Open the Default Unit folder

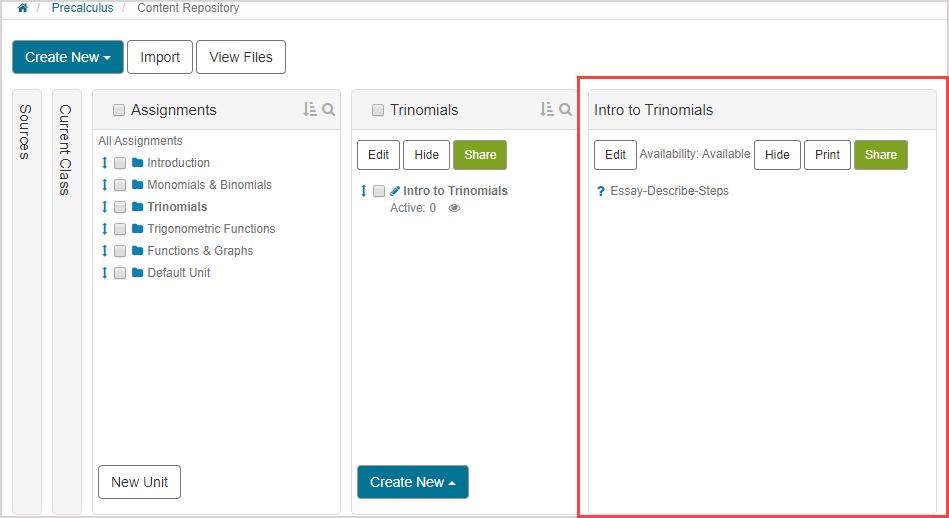click(x=178, y=273)
